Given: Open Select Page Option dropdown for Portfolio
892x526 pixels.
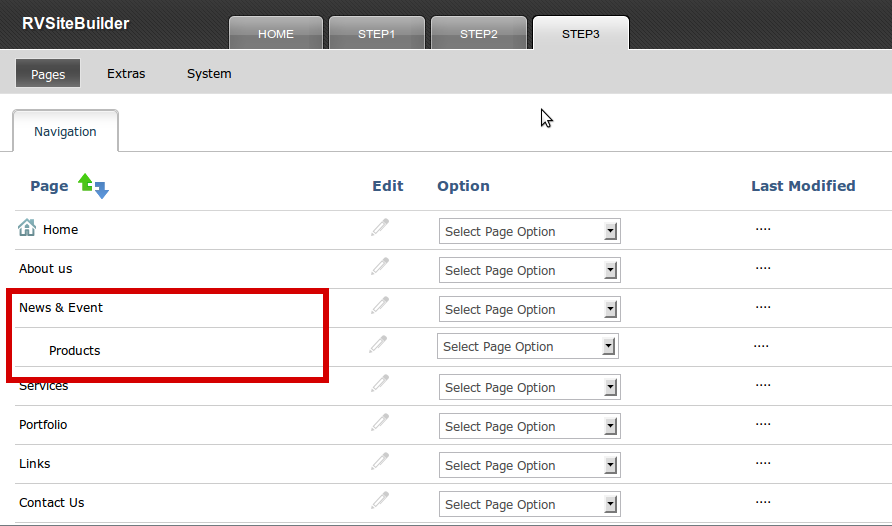Looking at the screenshot, I should (x=530, y=426).
